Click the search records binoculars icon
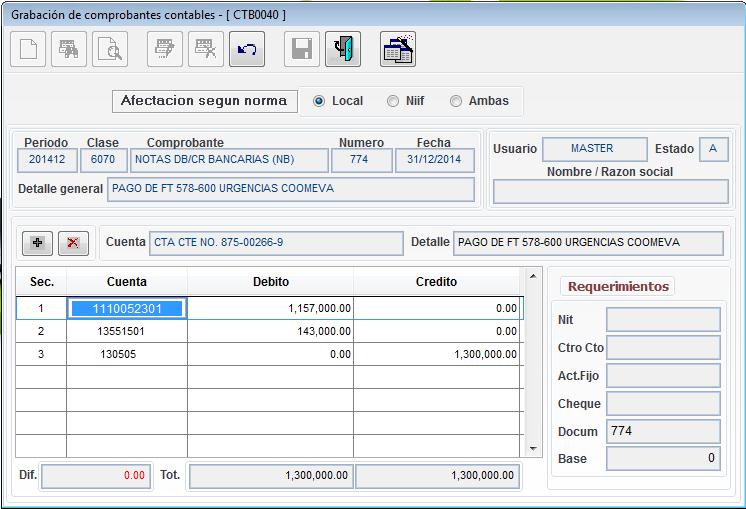 (69, 49)
